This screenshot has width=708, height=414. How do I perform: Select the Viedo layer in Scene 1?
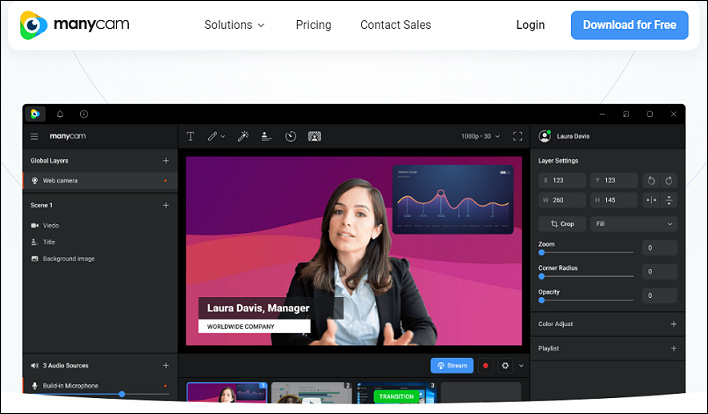(x=45, y=225)
